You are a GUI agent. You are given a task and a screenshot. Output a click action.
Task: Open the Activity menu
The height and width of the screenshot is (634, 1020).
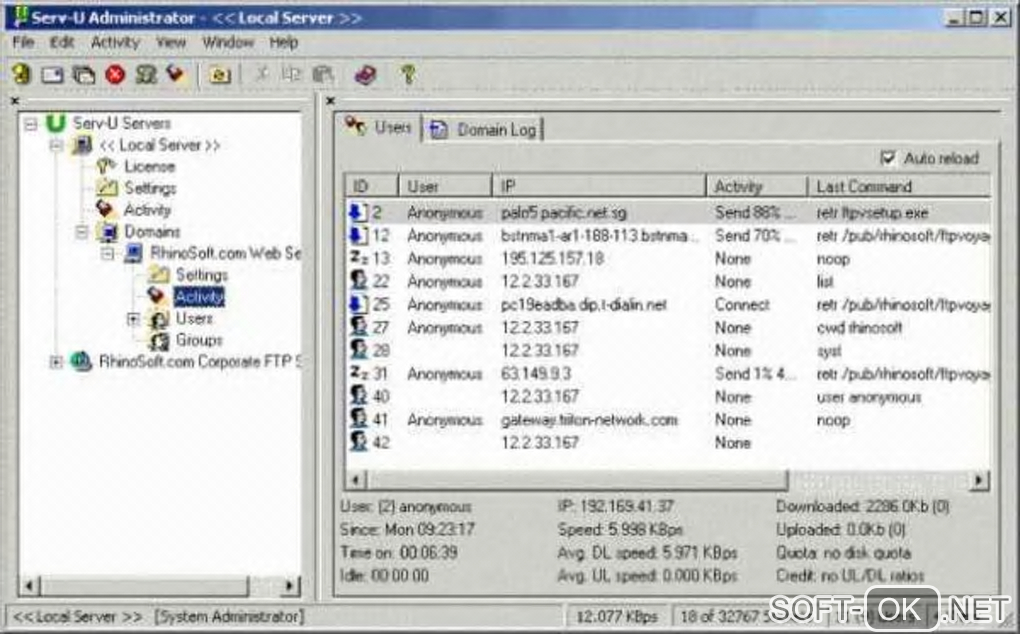[x=115, y=43]
